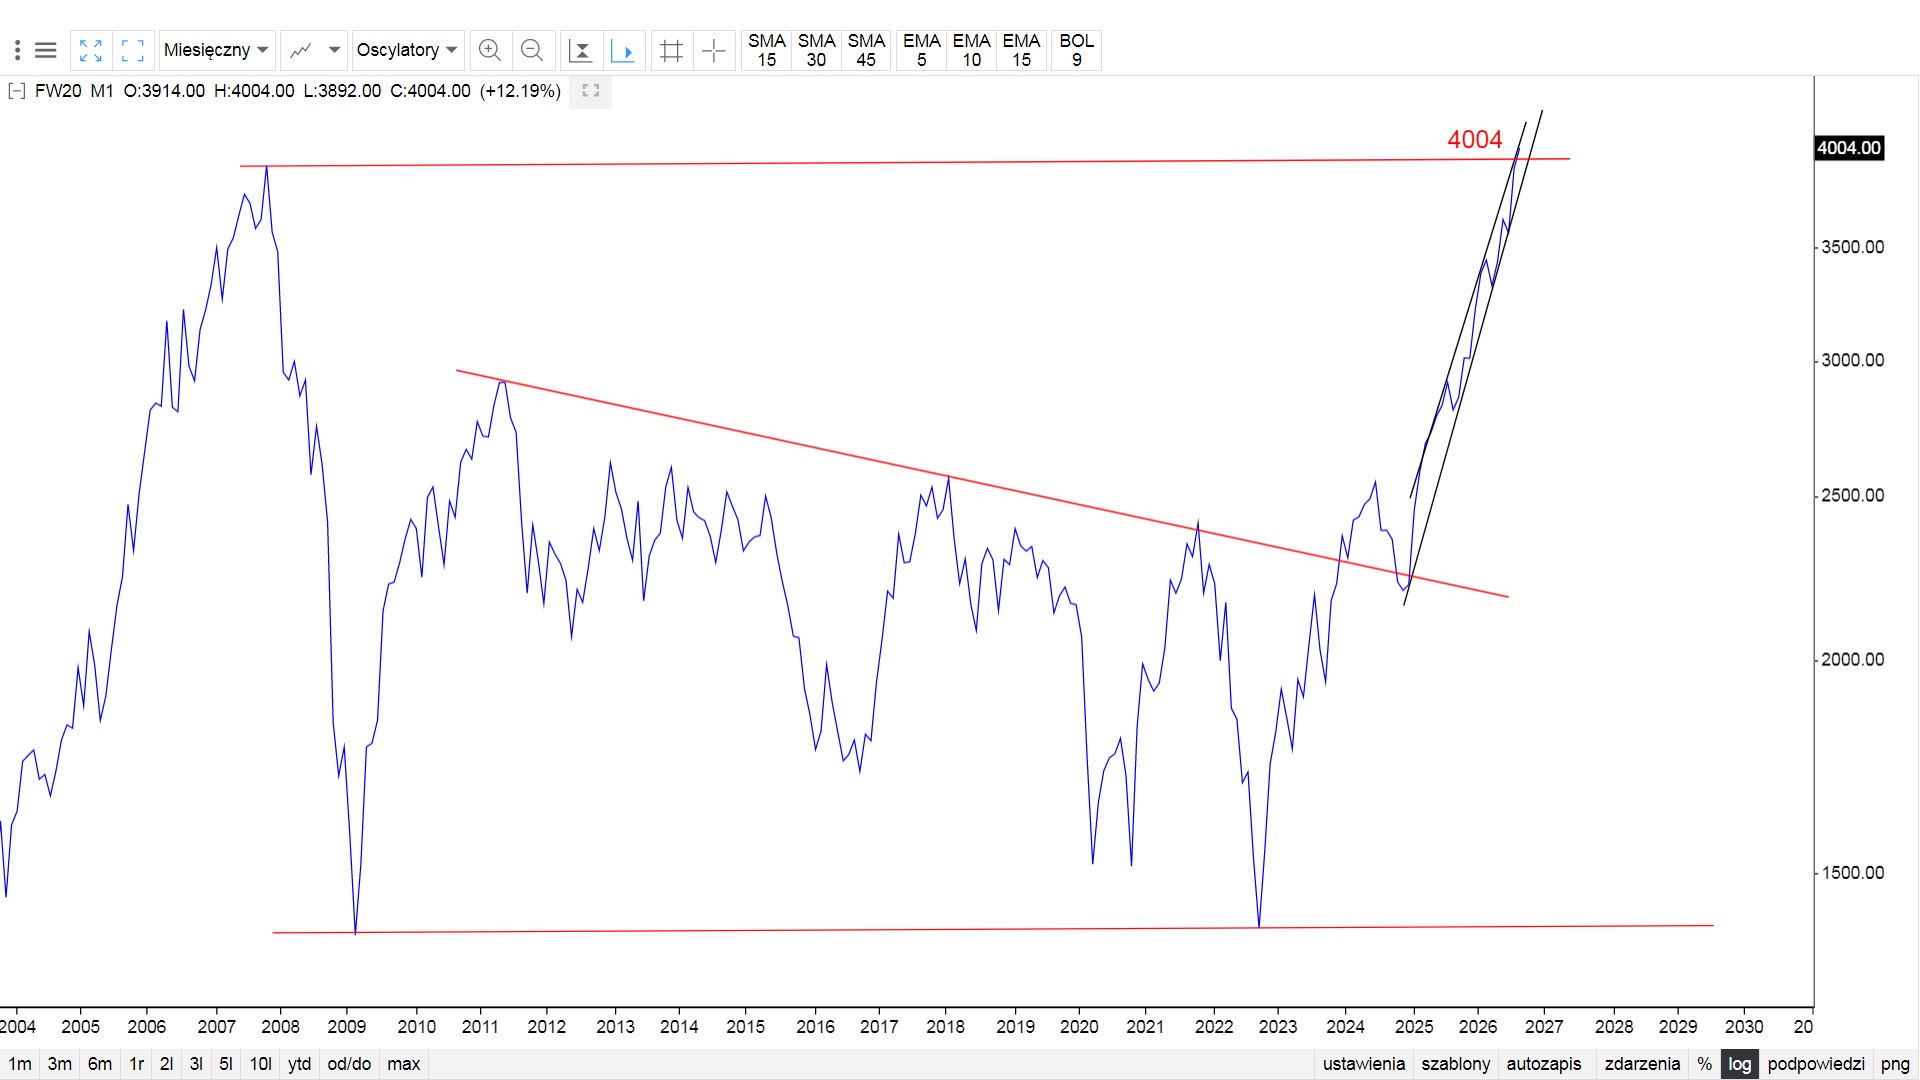This screenshot has height=1080, width=1920.
Task: Click the 4004.00 current price label
Action: [1849, 148]
